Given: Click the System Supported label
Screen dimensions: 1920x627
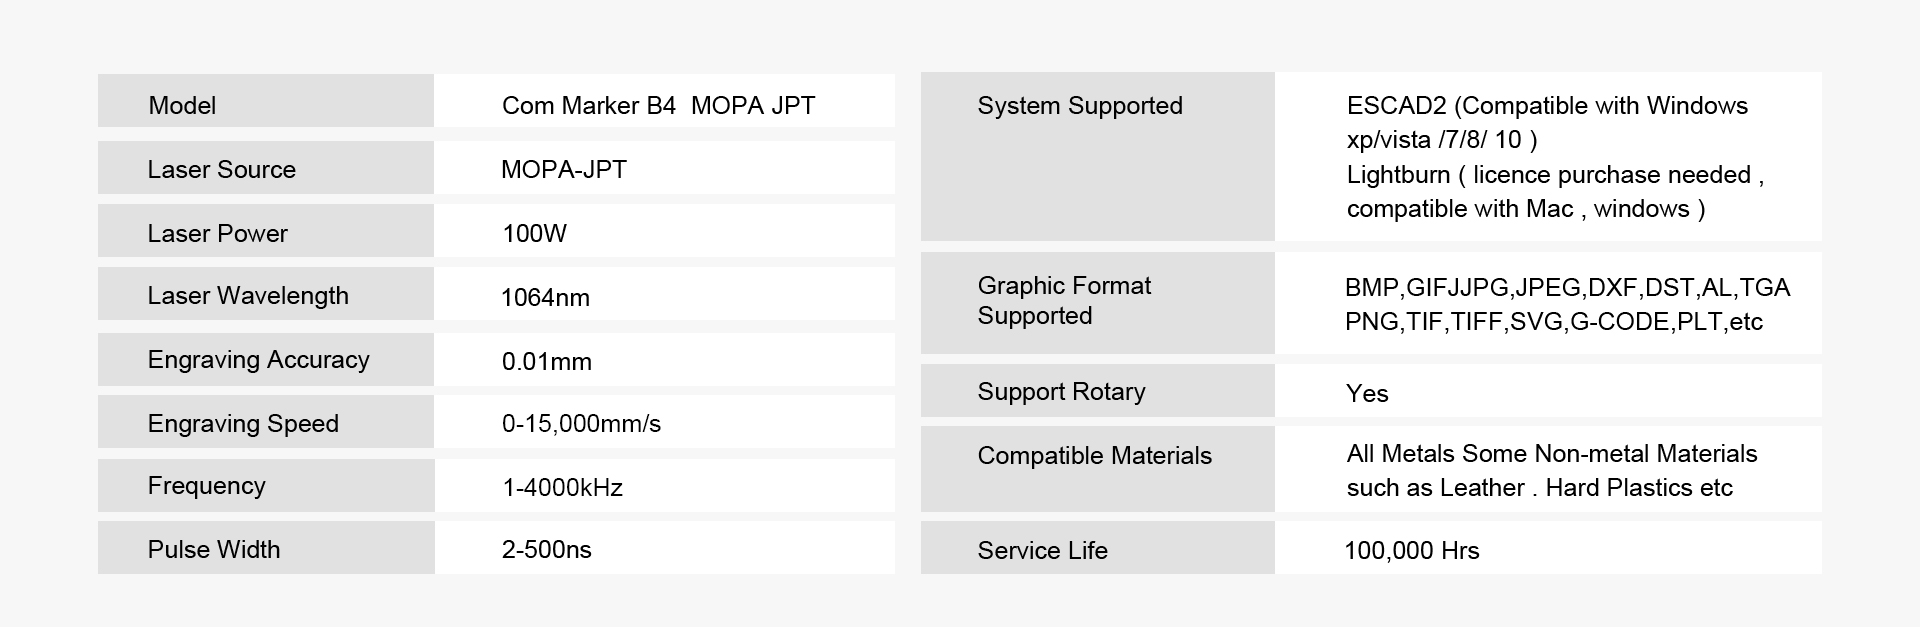Looking at the screenshot, I should (x=1080, y=106).
